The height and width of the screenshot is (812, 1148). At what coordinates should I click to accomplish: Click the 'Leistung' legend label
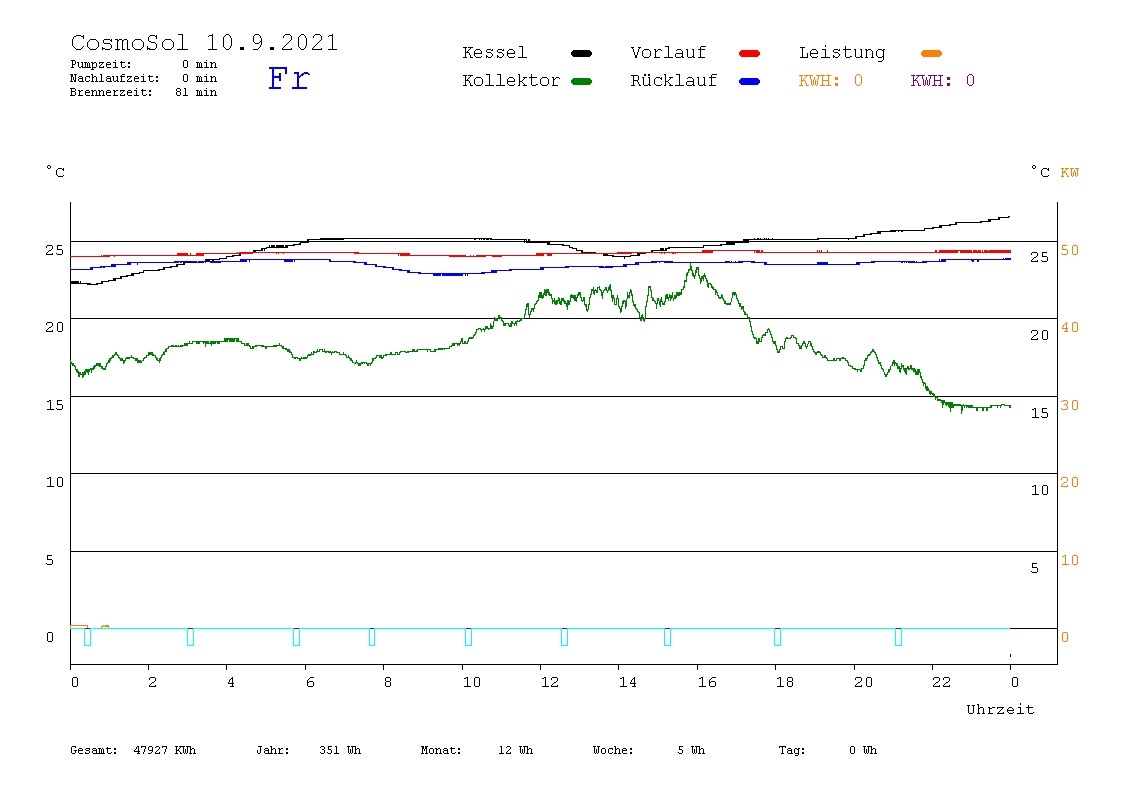pos(842,53)
